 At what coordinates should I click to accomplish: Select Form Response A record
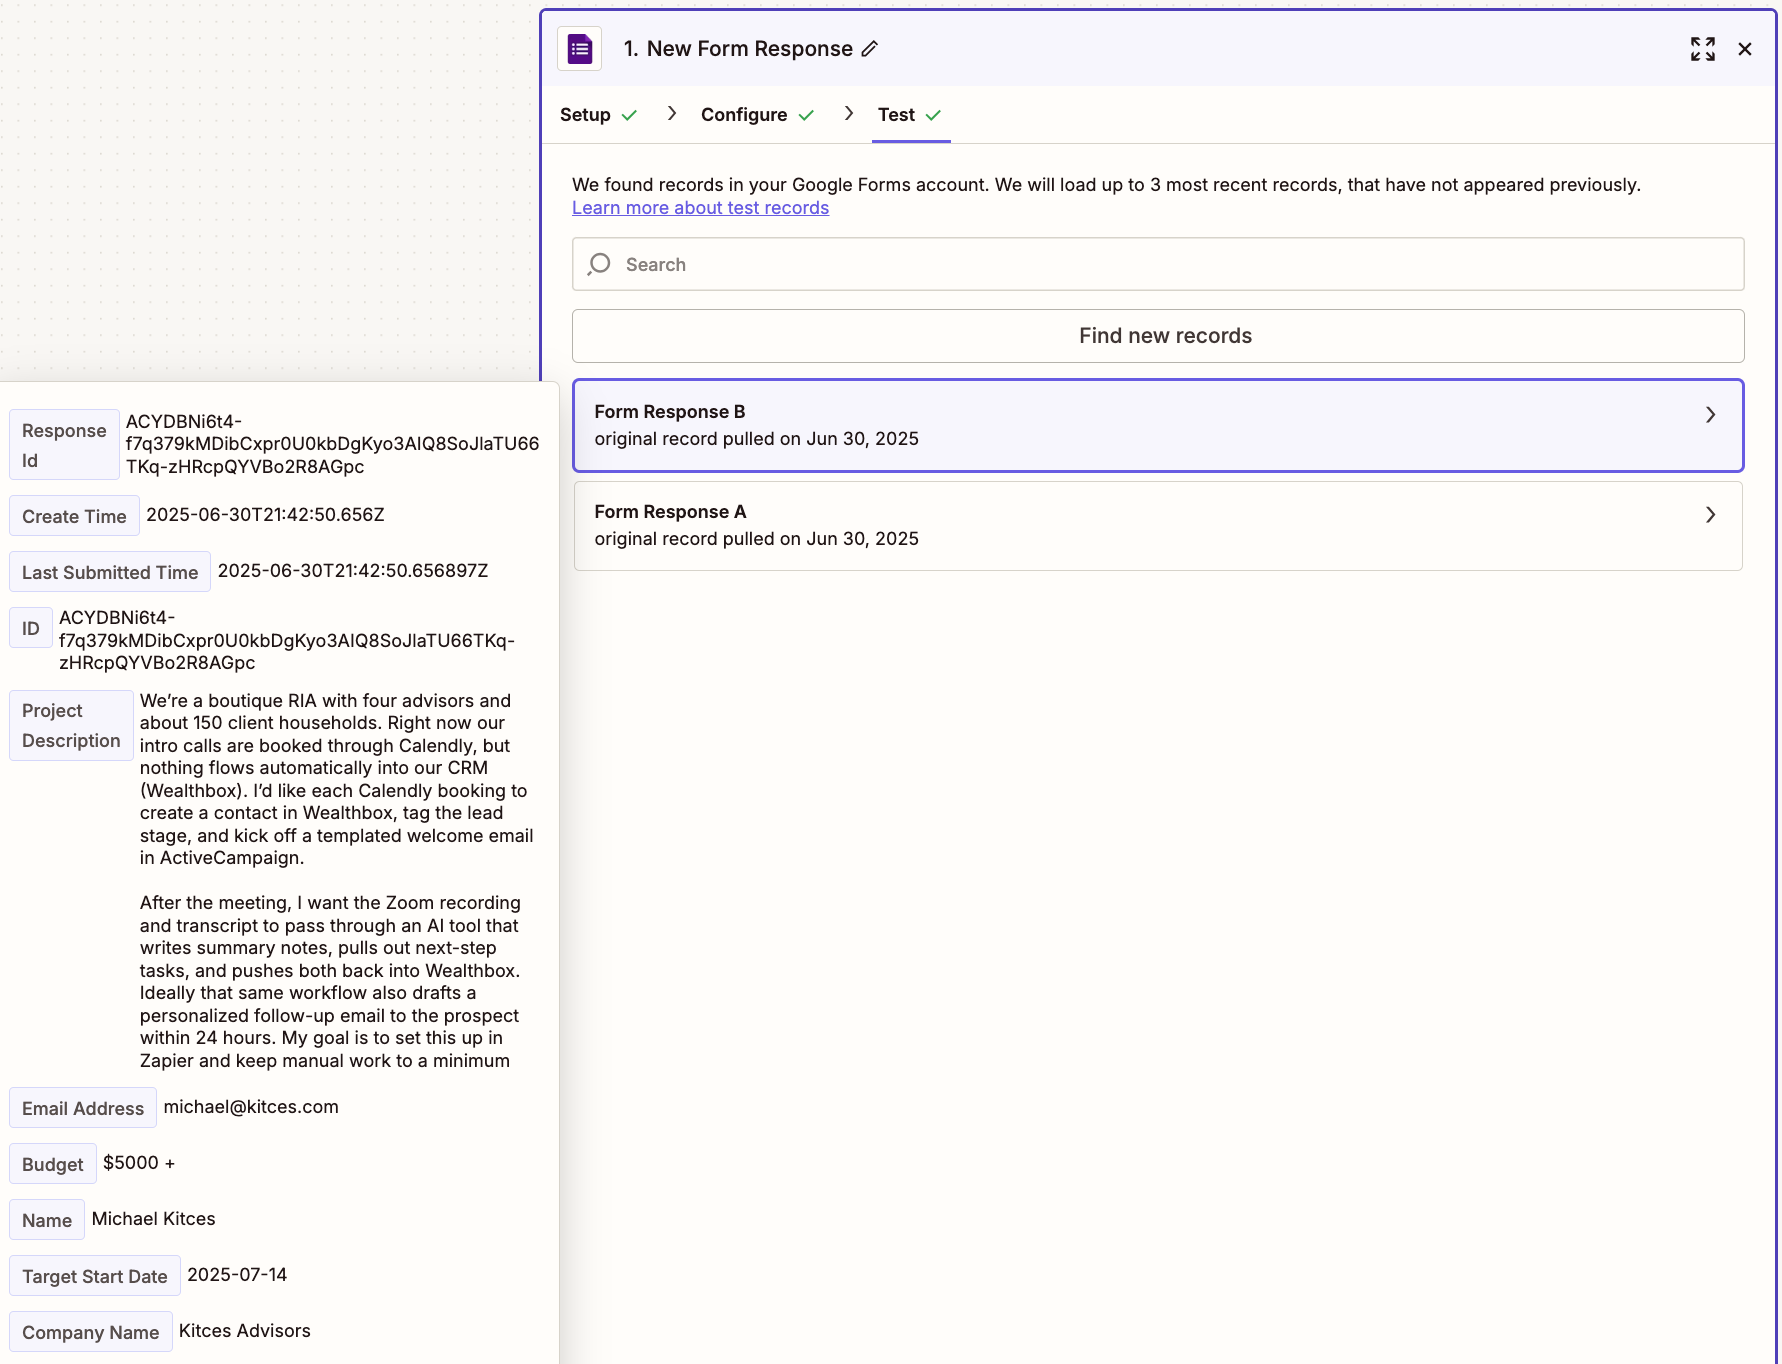[1158, 526]
